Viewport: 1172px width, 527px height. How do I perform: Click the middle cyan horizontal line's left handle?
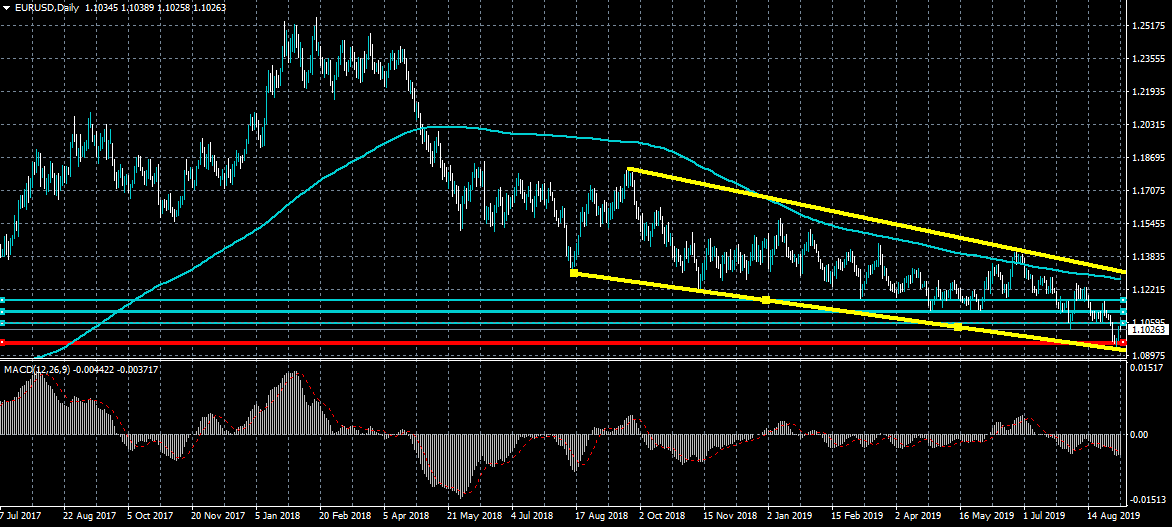3,312
